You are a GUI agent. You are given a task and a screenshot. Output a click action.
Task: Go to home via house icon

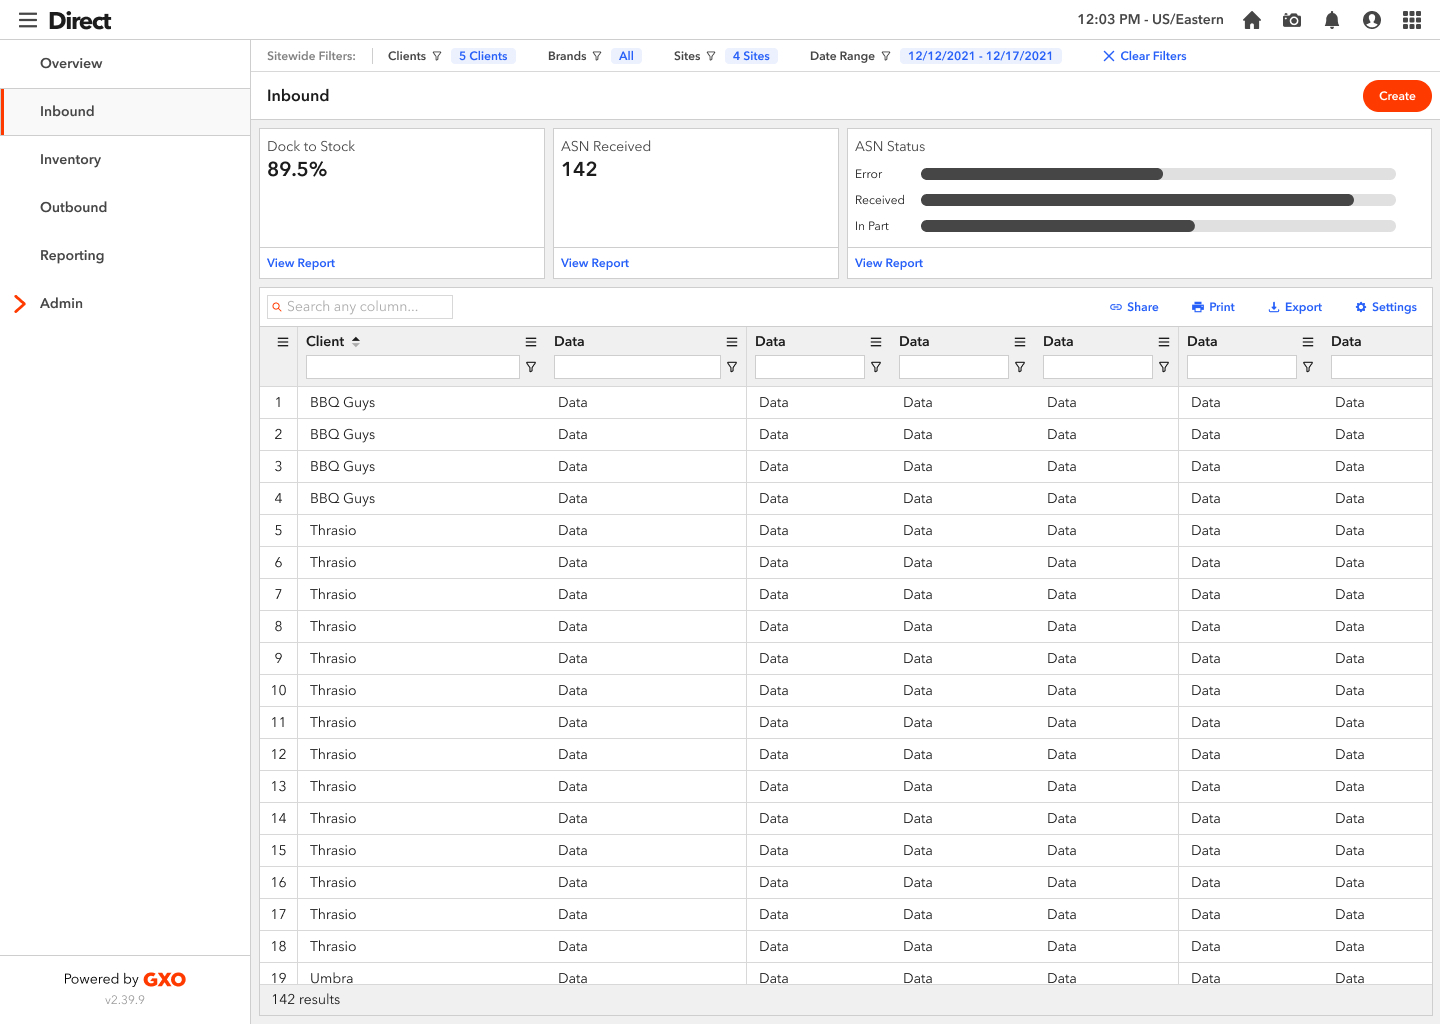[1251, 20]
